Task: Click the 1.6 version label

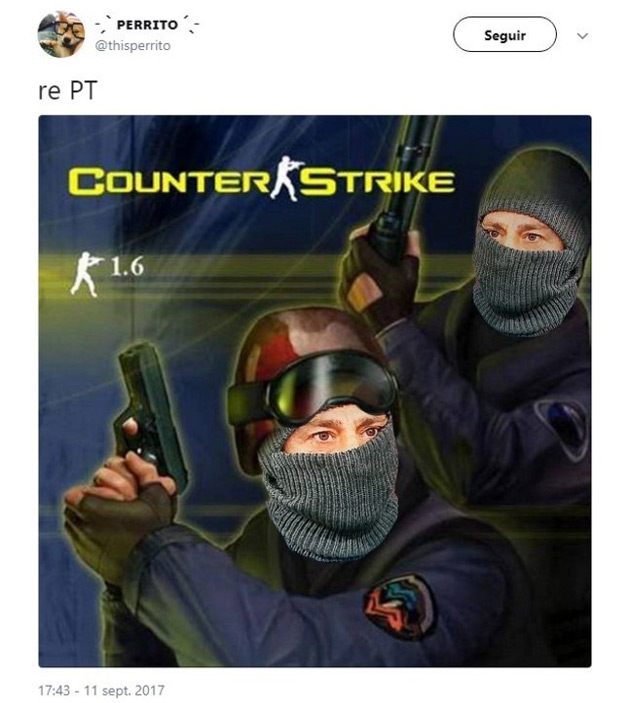Action: (127, 267)
